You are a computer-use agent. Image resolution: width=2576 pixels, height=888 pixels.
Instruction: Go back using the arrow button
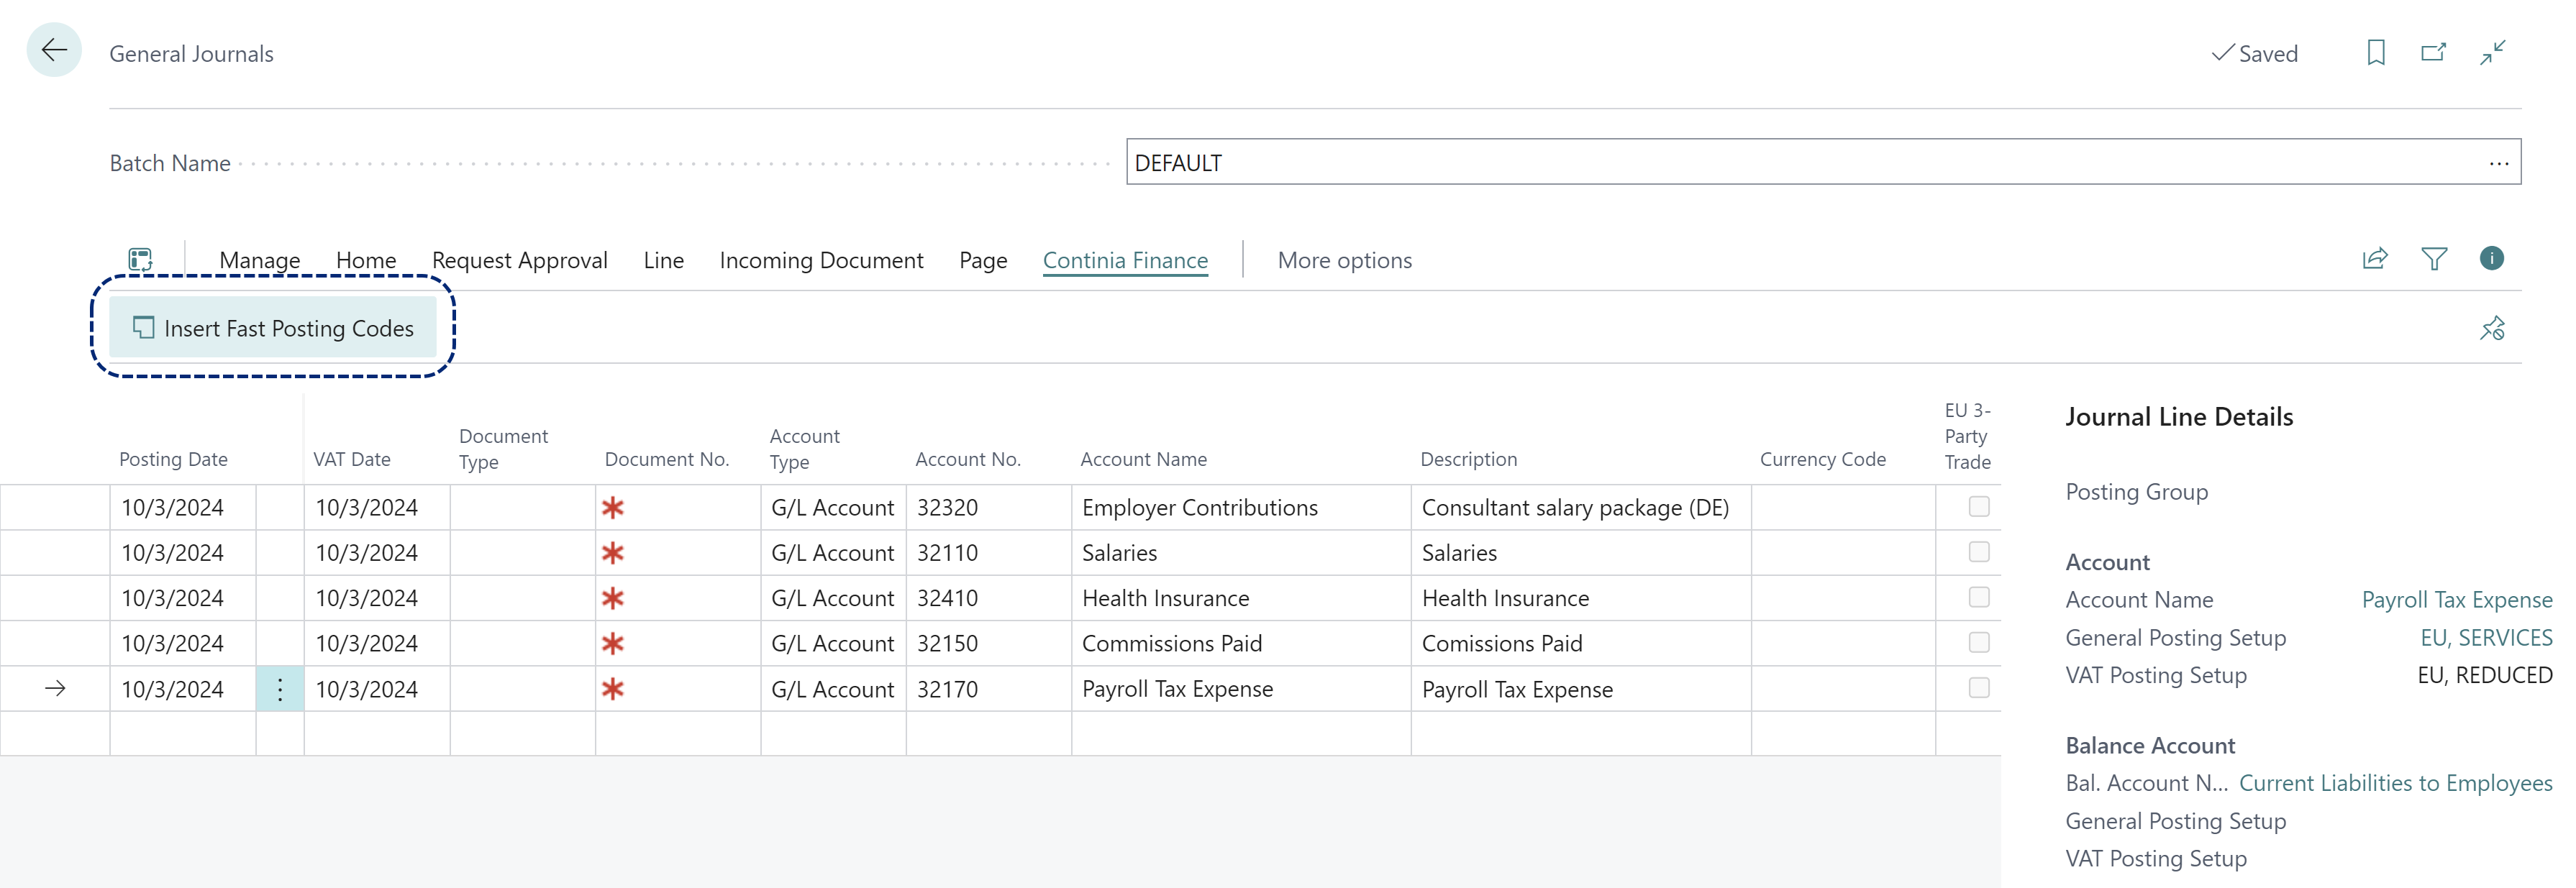[x=54, y=50]
